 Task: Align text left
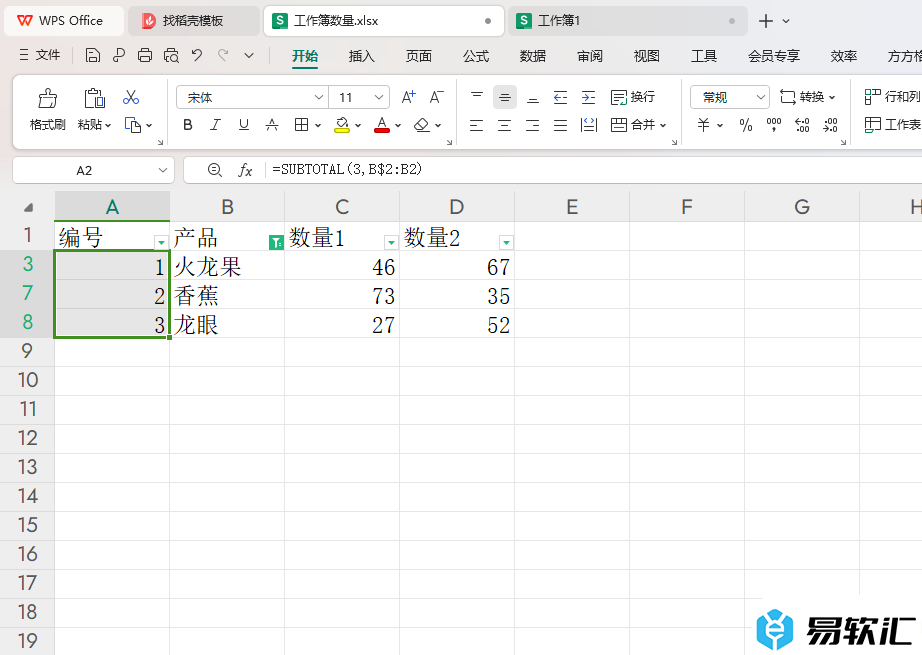(476, 125)
